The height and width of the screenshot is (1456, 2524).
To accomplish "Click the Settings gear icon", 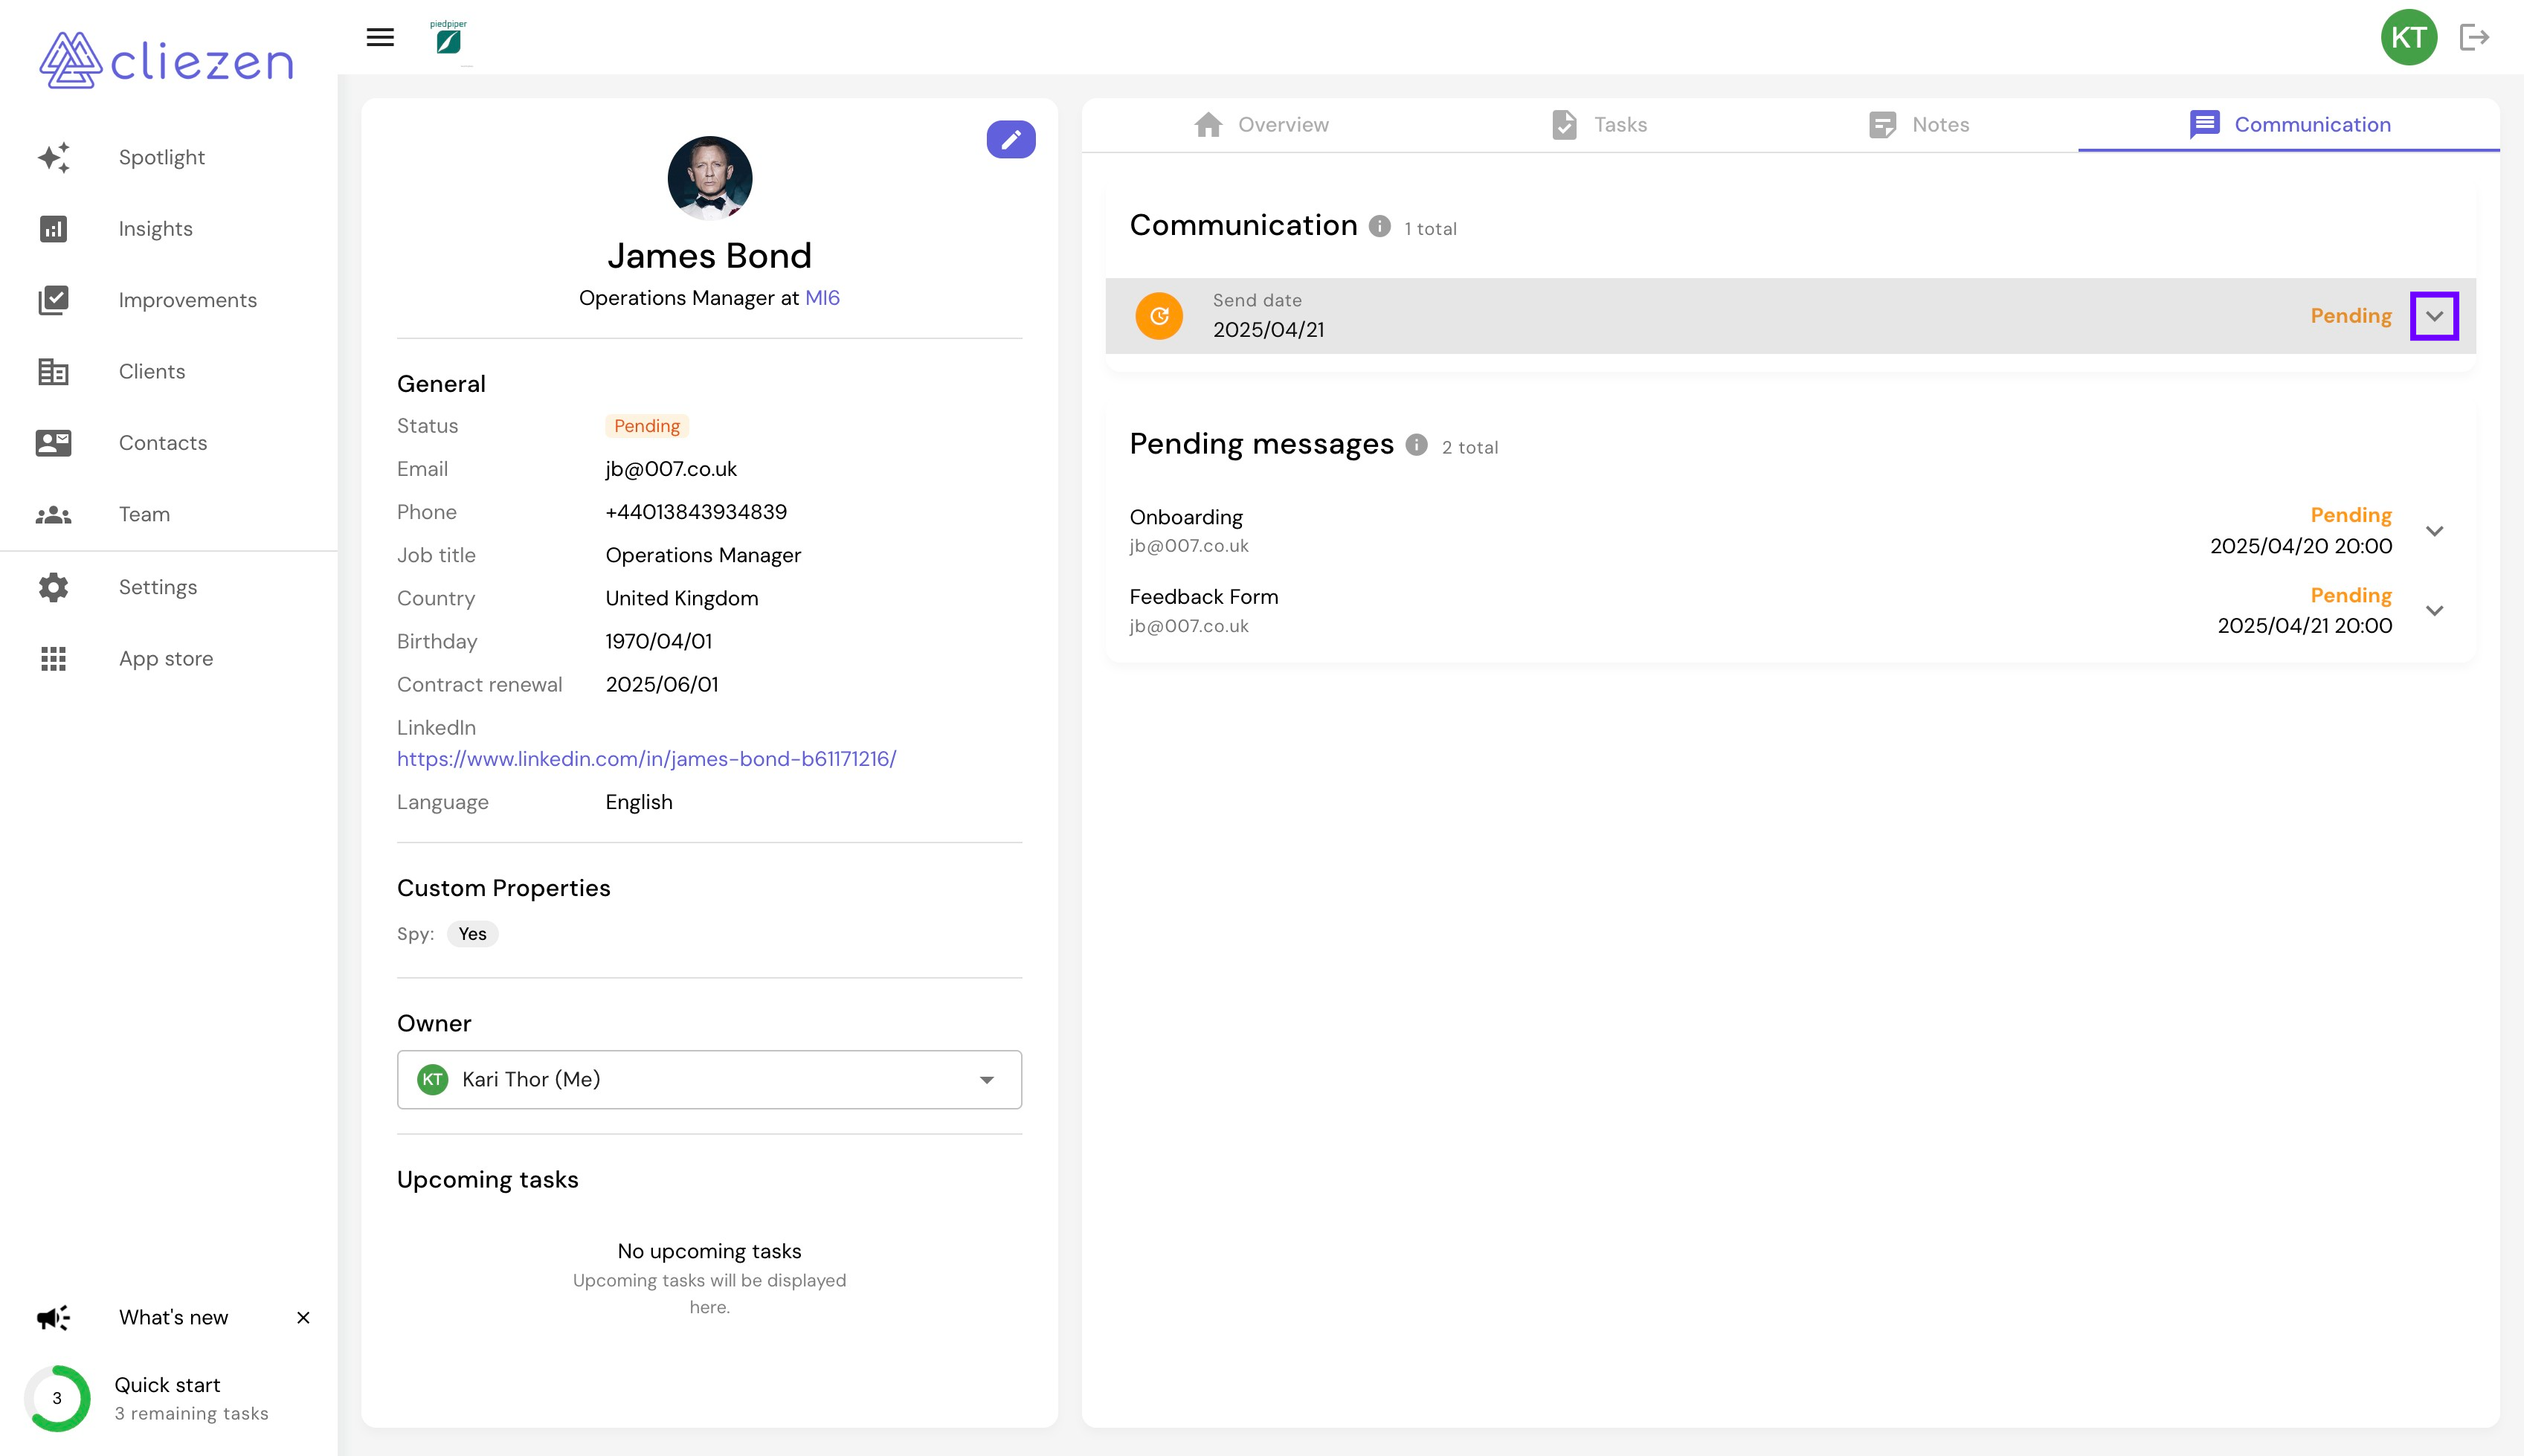I will 54,587.
